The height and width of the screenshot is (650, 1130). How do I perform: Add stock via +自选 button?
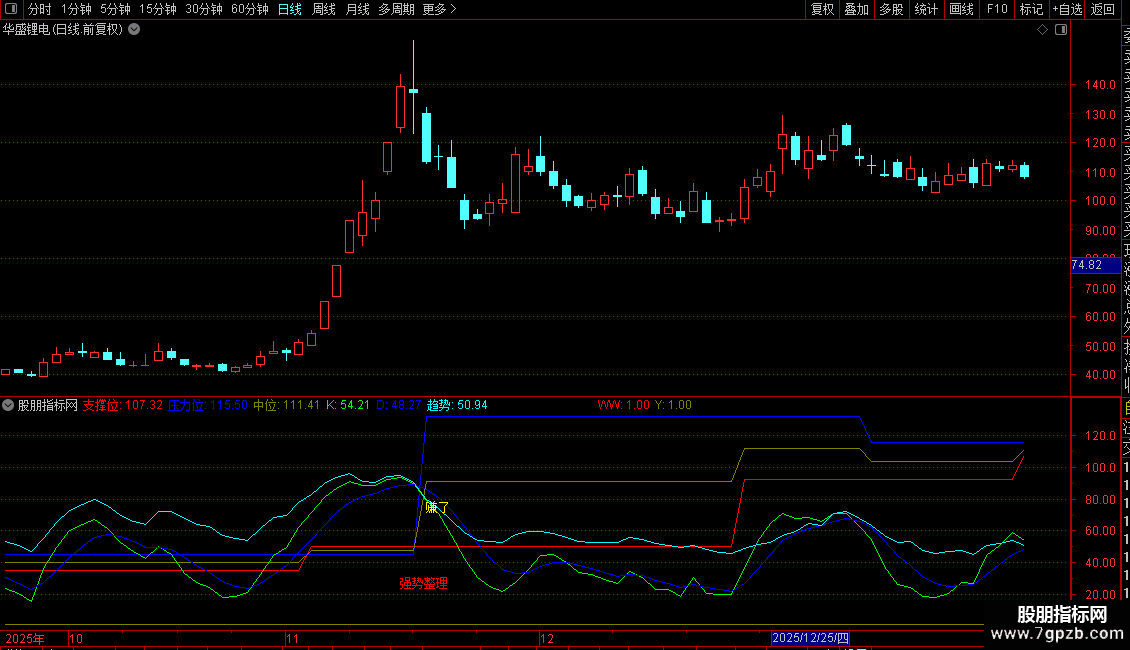pyautogui.click(x=1067, y=9)
